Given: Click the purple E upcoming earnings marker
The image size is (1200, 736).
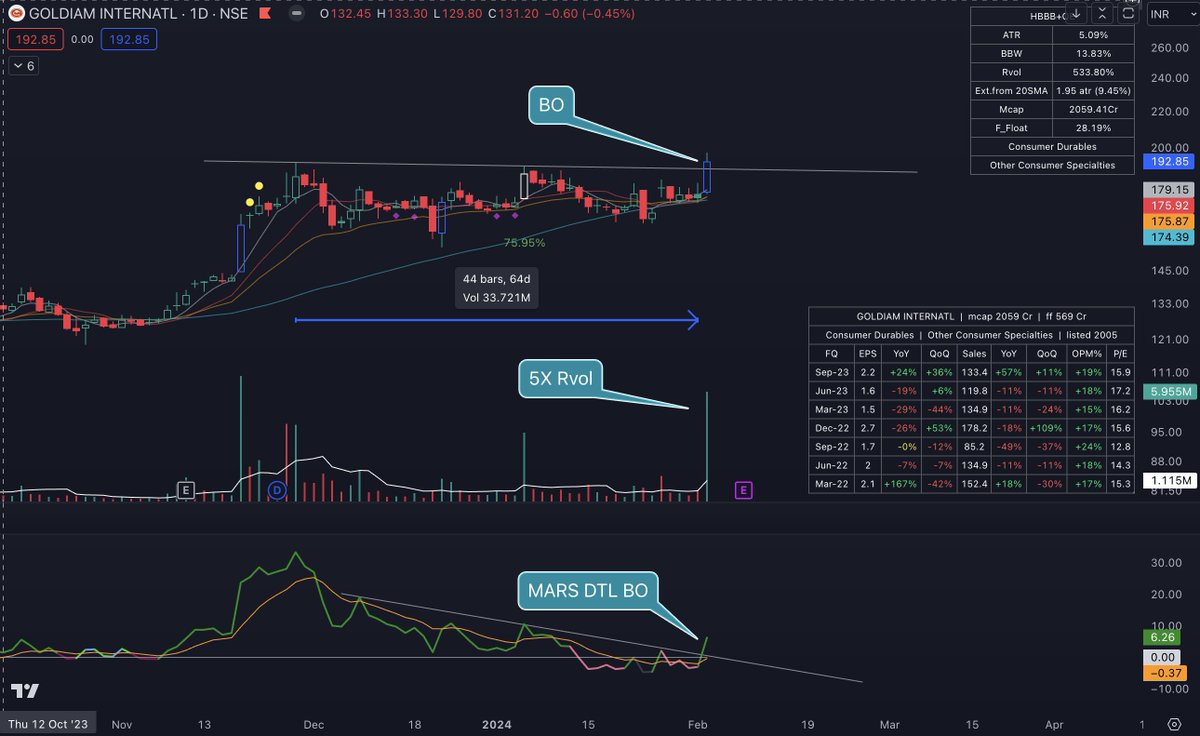Looking at the screenshot, I should (x=743, y=489).
